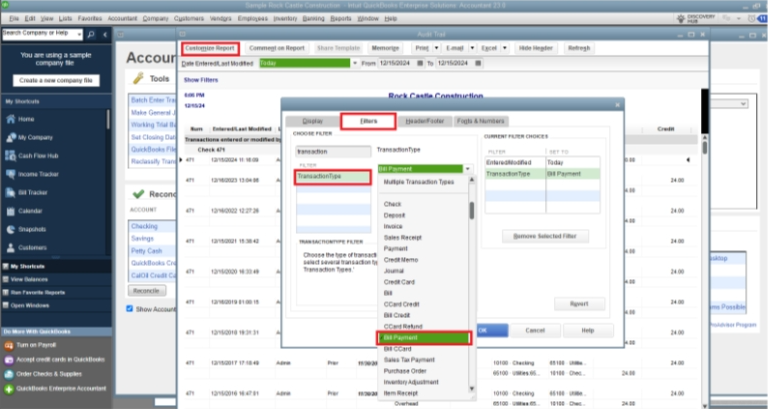Click Cancel in the filter dialog

[x=535, y=331]
